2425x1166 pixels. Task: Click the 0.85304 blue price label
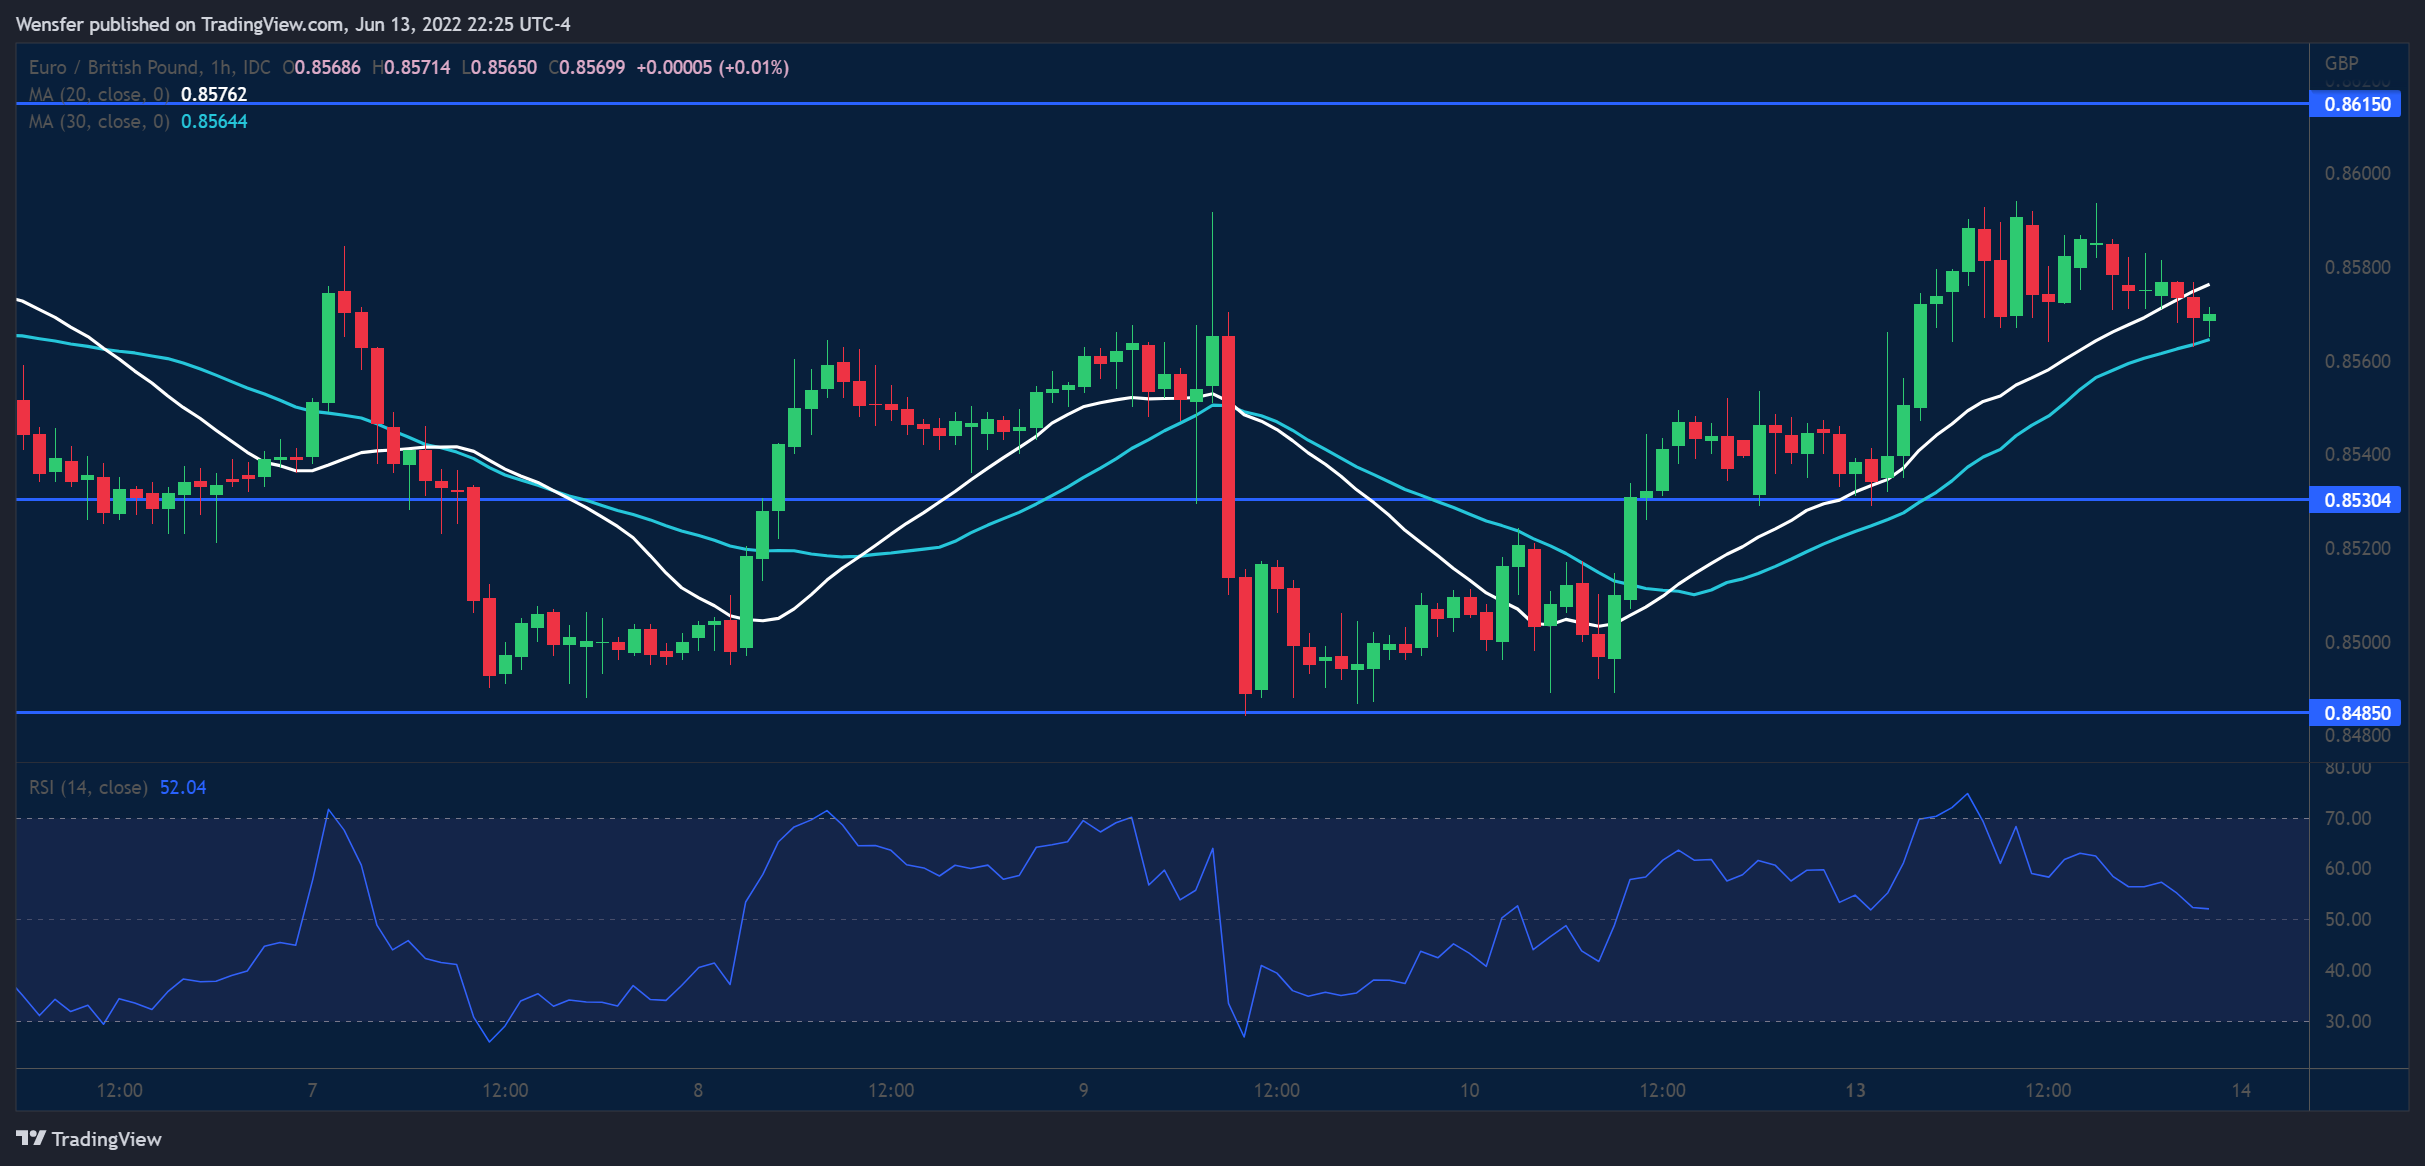(x=2355, y=500)
